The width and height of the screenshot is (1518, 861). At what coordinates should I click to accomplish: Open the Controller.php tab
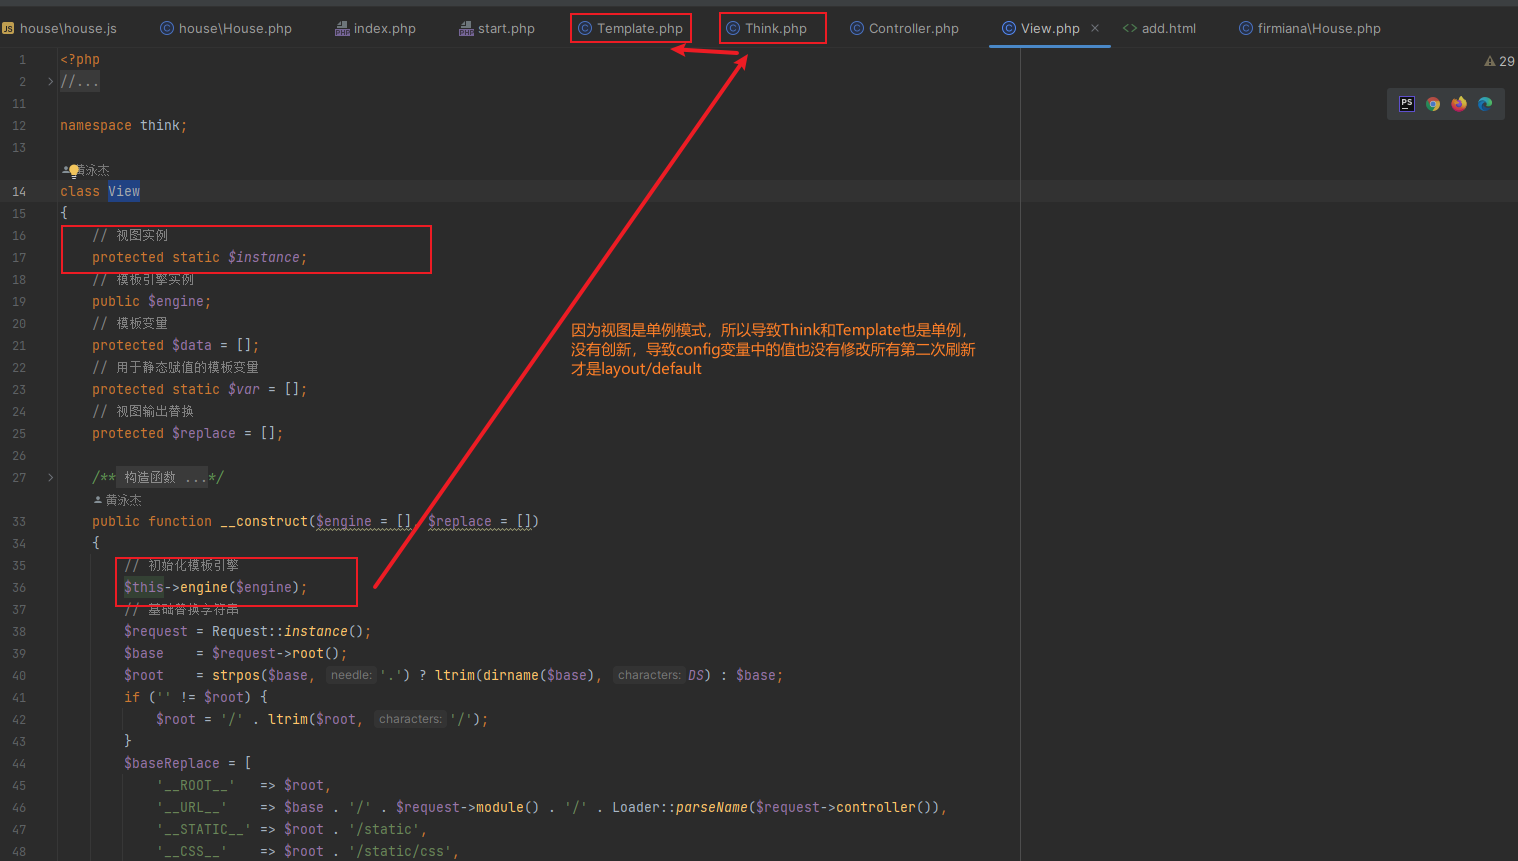coord(904,28)
